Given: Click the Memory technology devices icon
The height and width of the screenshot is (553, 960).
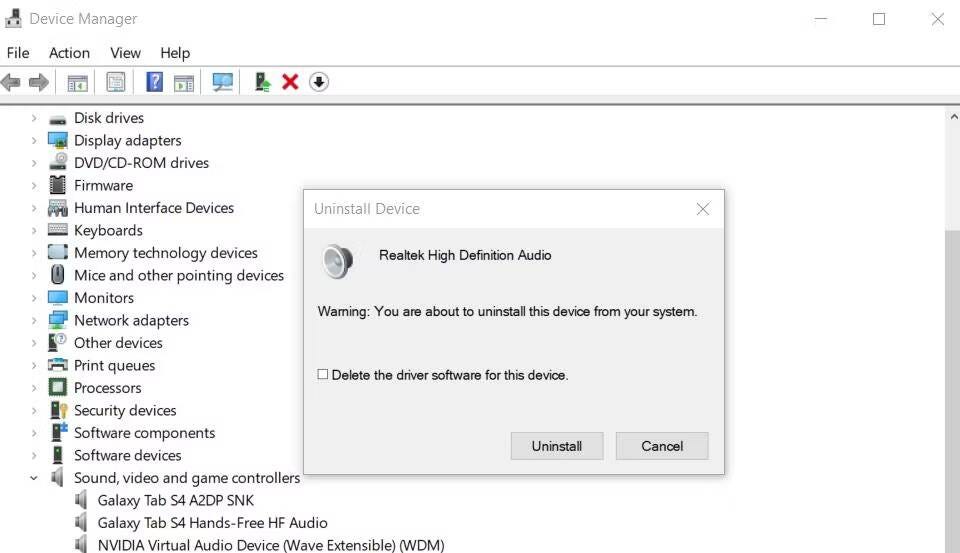Looking at the screenshot, I should [x=58, y=252].
